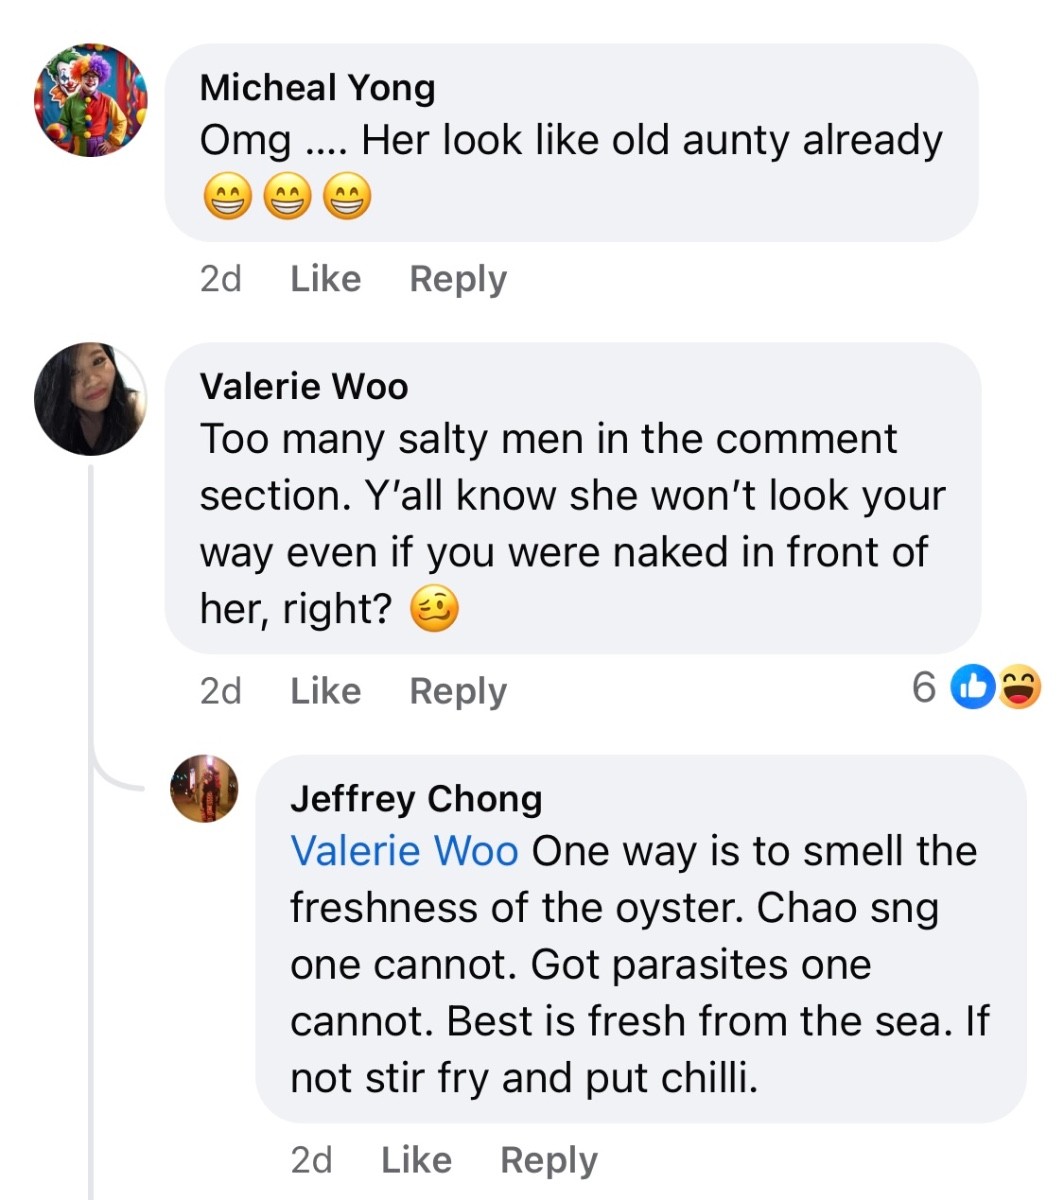This screenshot has height=1200, width=1064.
Task: Click the blue Valerie Woo mention
Action: (404, 851)
